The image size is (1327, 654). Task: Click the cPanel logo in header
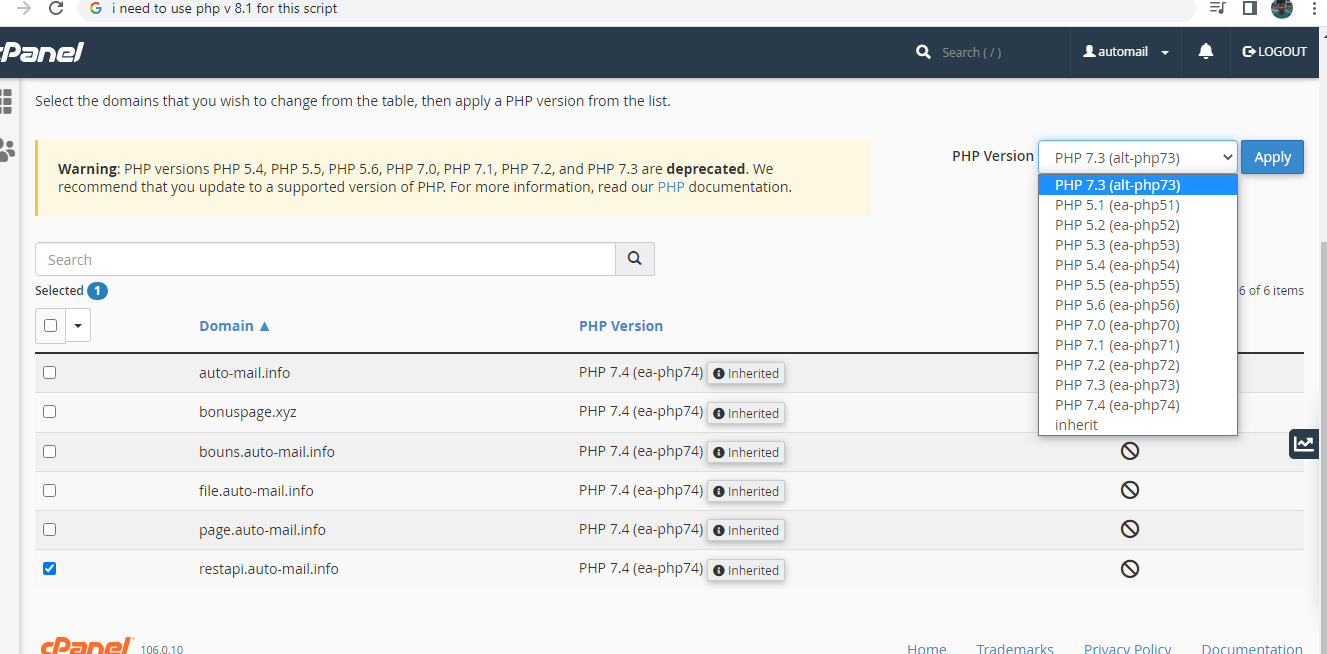coord(42,52)
